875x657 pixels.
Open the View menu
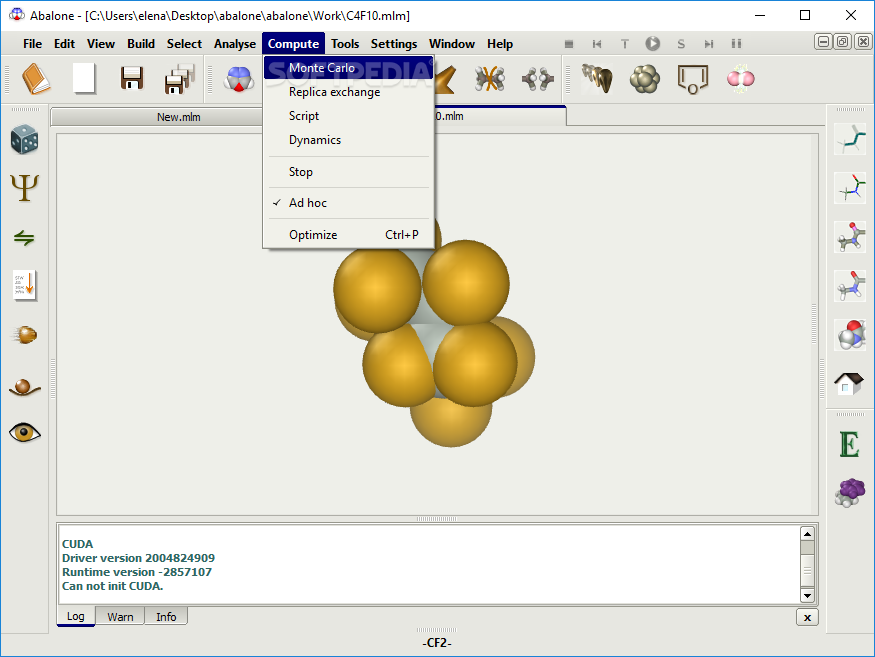(101, 44)
